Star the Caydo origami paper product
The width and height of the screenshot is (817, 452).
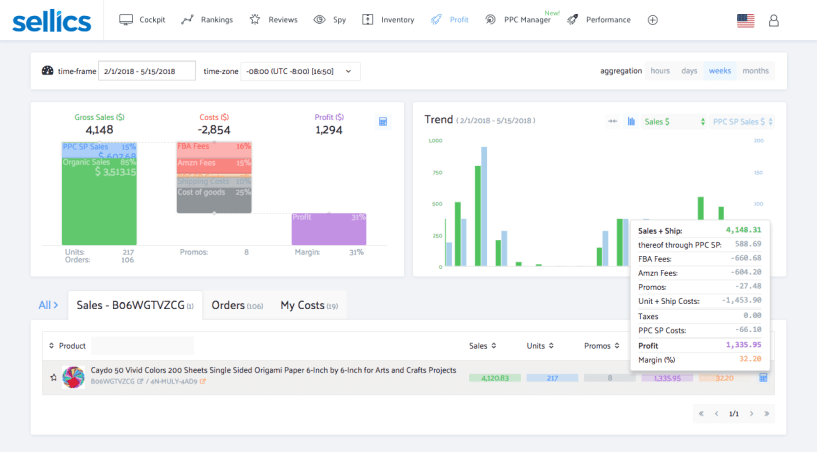pyautogui.click(x=53, y=377)
